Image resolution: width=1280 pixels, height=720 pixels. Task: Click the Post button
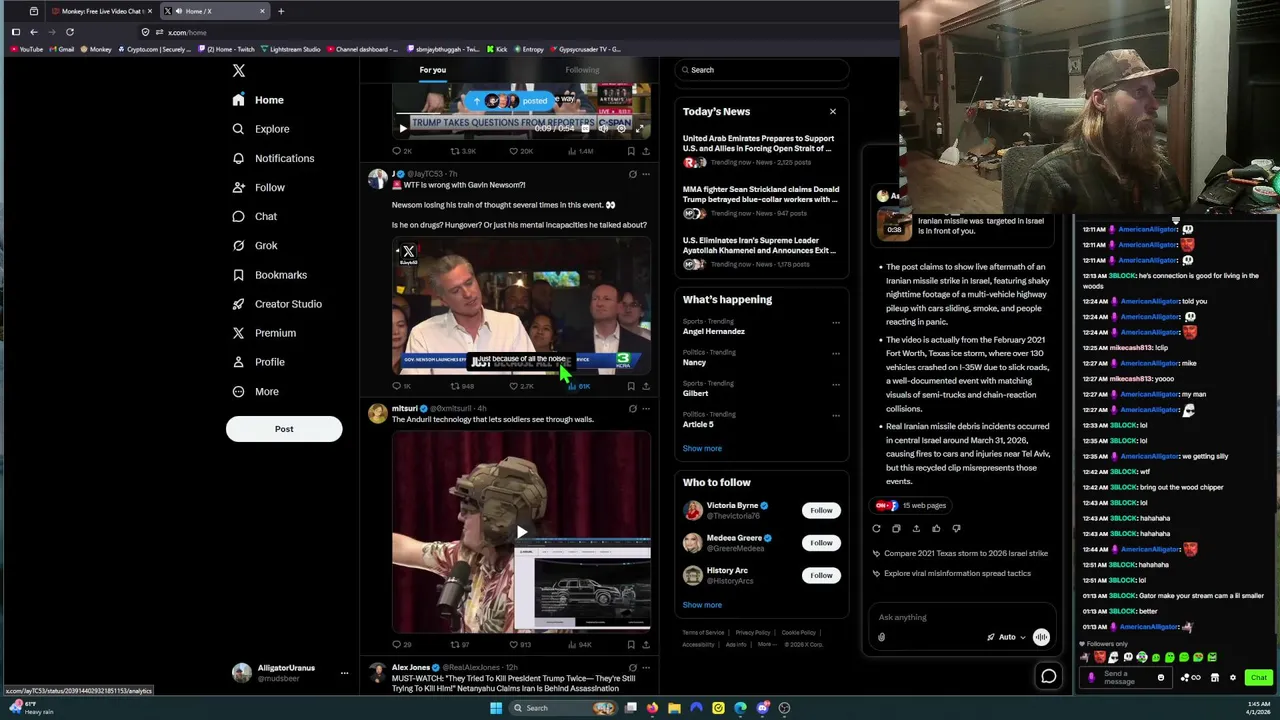point(284,429)
